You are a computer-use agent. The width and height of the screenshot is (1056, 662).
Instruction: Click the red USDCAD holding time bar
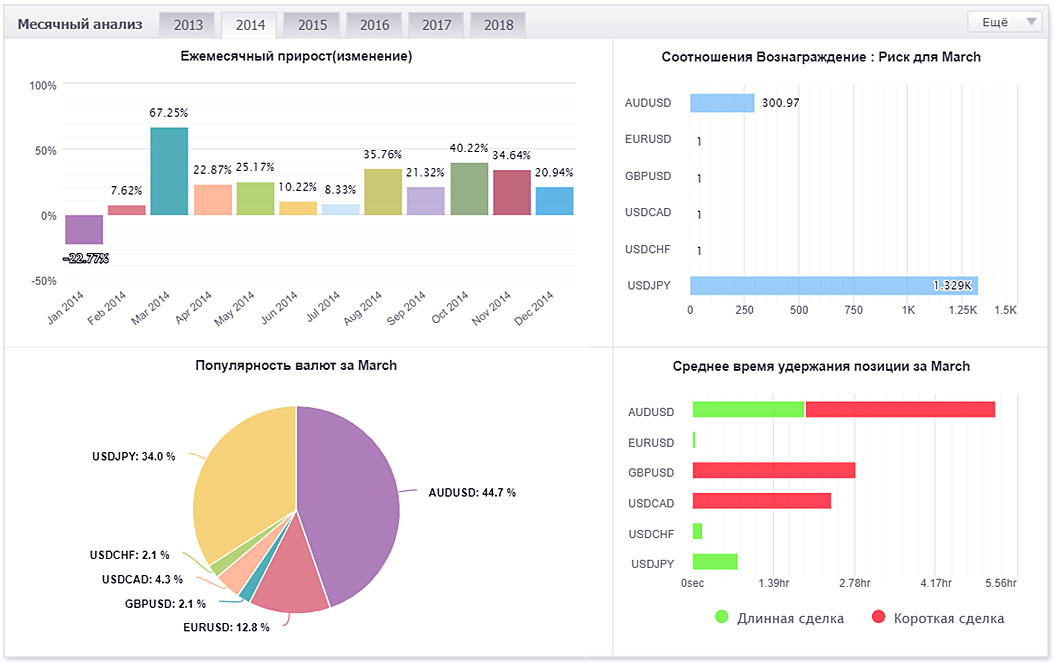(761, 501)
